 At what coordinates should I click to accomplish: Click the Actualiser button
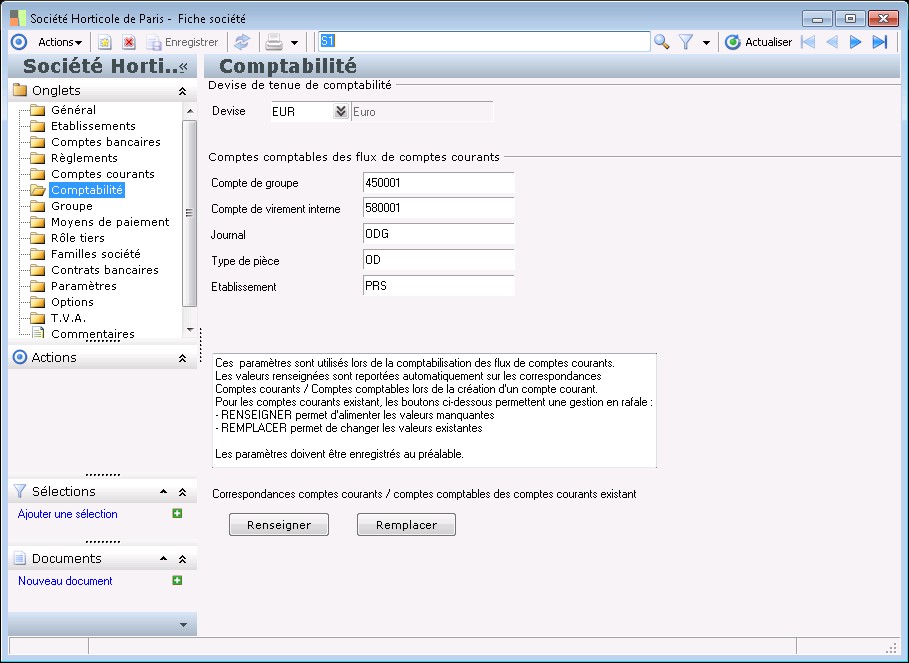point(759,42)
